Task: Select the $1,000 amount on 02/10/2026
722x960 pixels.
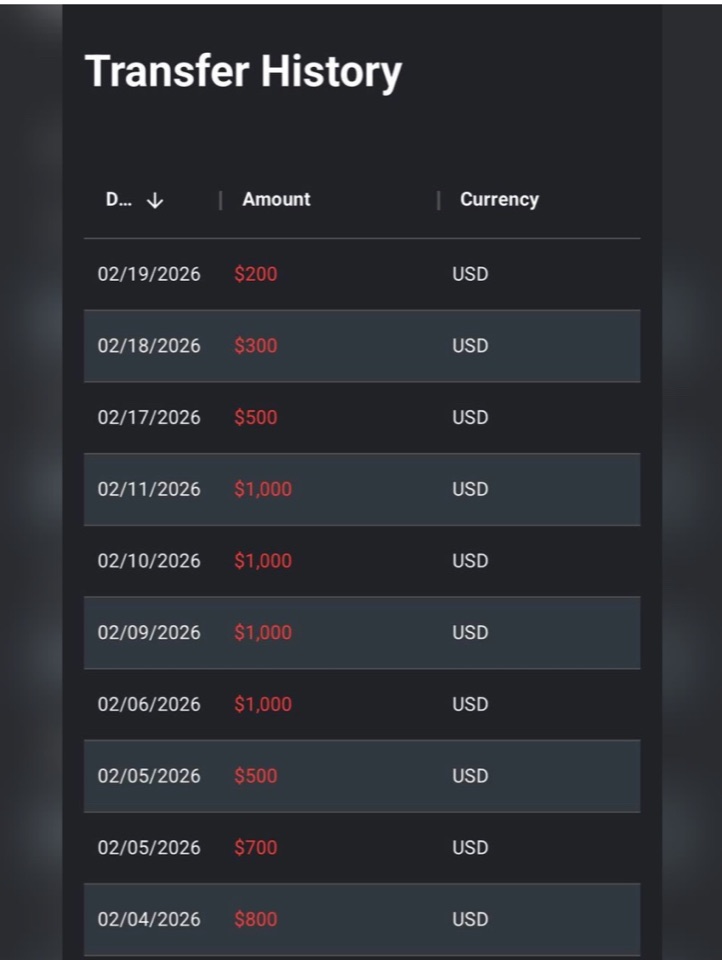Action: 263,561
